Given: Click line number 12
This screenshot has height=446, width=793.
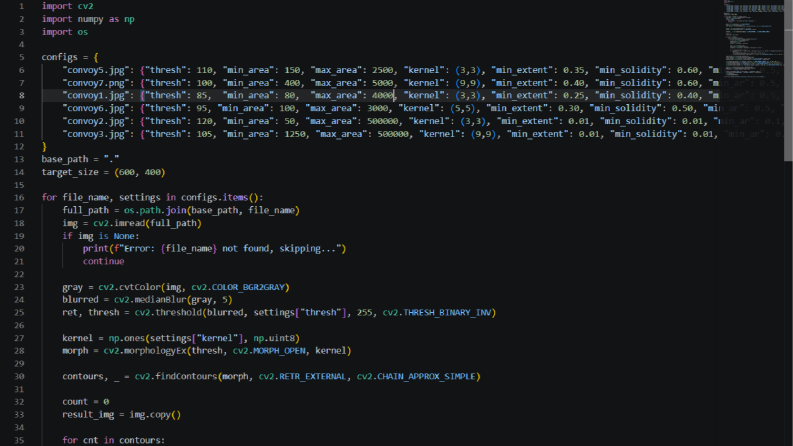Looking at the screenshot, I should [x=19, y=146].
